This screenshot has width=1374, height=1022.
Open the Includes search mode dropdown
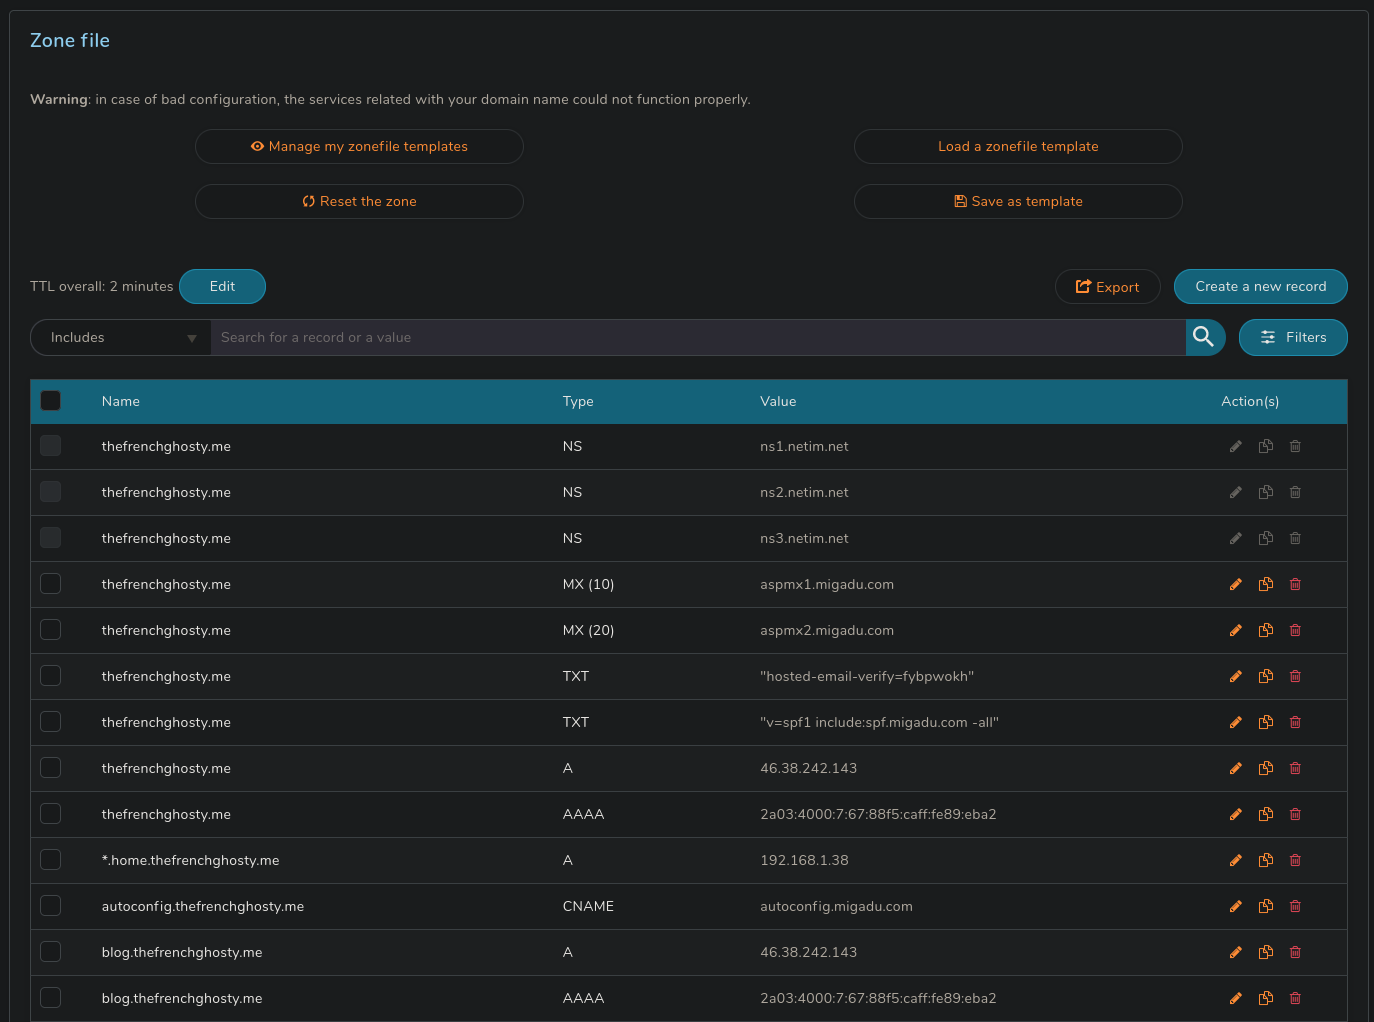click(121, 338)
